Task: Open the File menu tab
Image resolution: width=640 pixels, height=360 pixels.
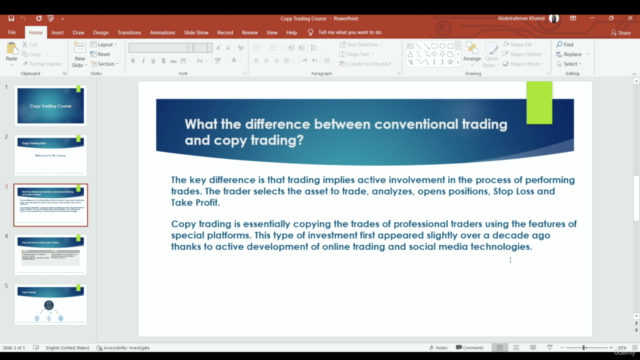Action: coord(11,32)
